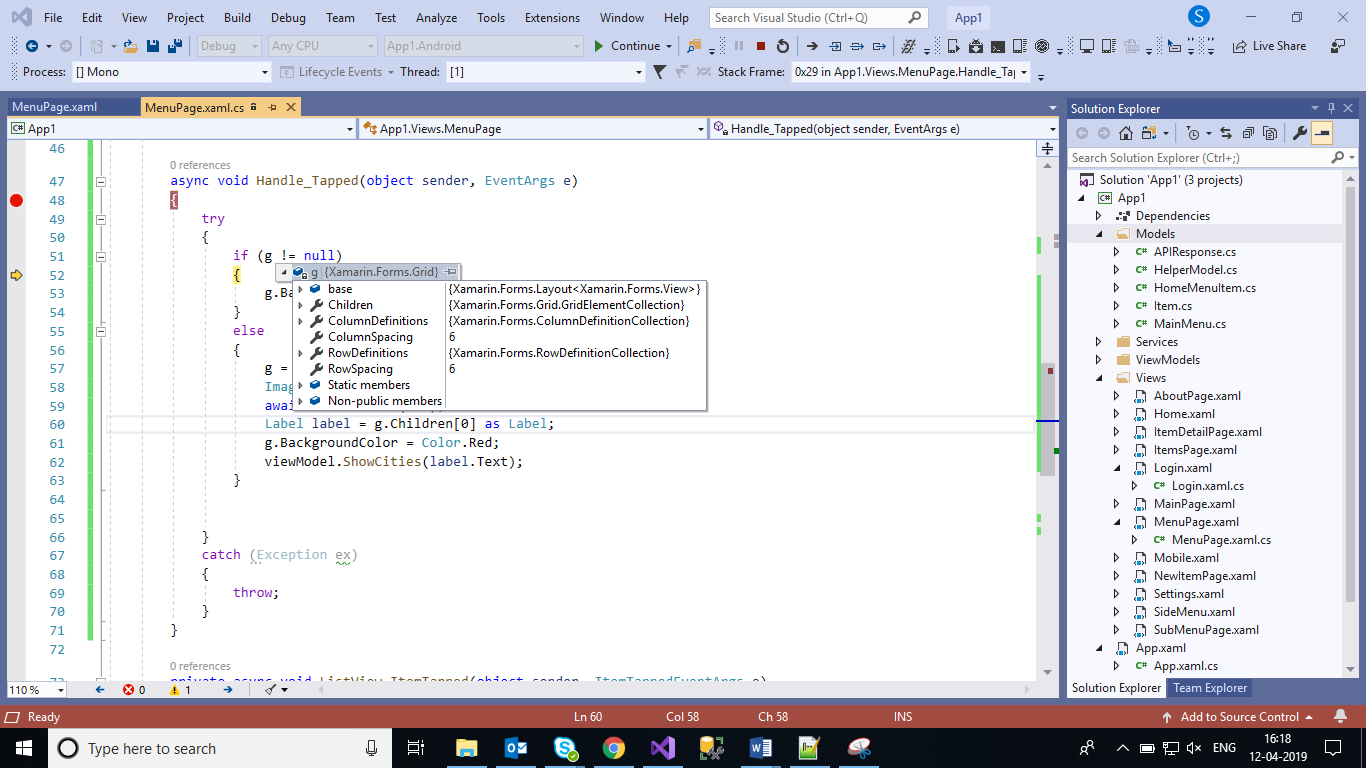The width and height of the screenshot is (1366, 768).
Task: Open Google Chrome from the taskbar
Action: [614, 748]
